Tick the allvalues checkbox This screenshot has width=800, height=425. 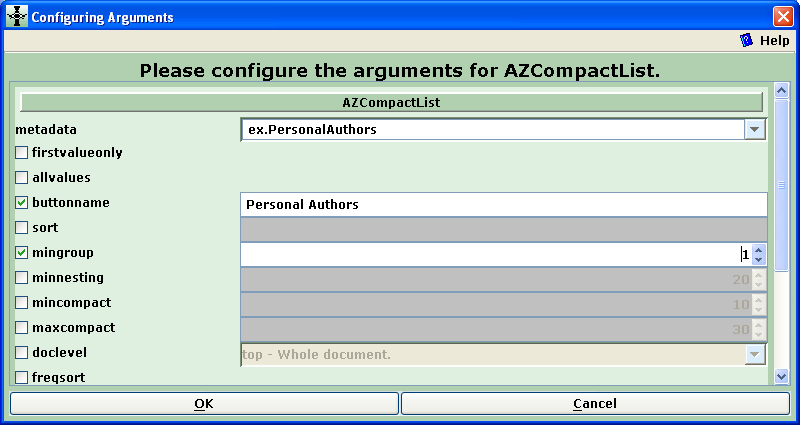coord(21,178)
